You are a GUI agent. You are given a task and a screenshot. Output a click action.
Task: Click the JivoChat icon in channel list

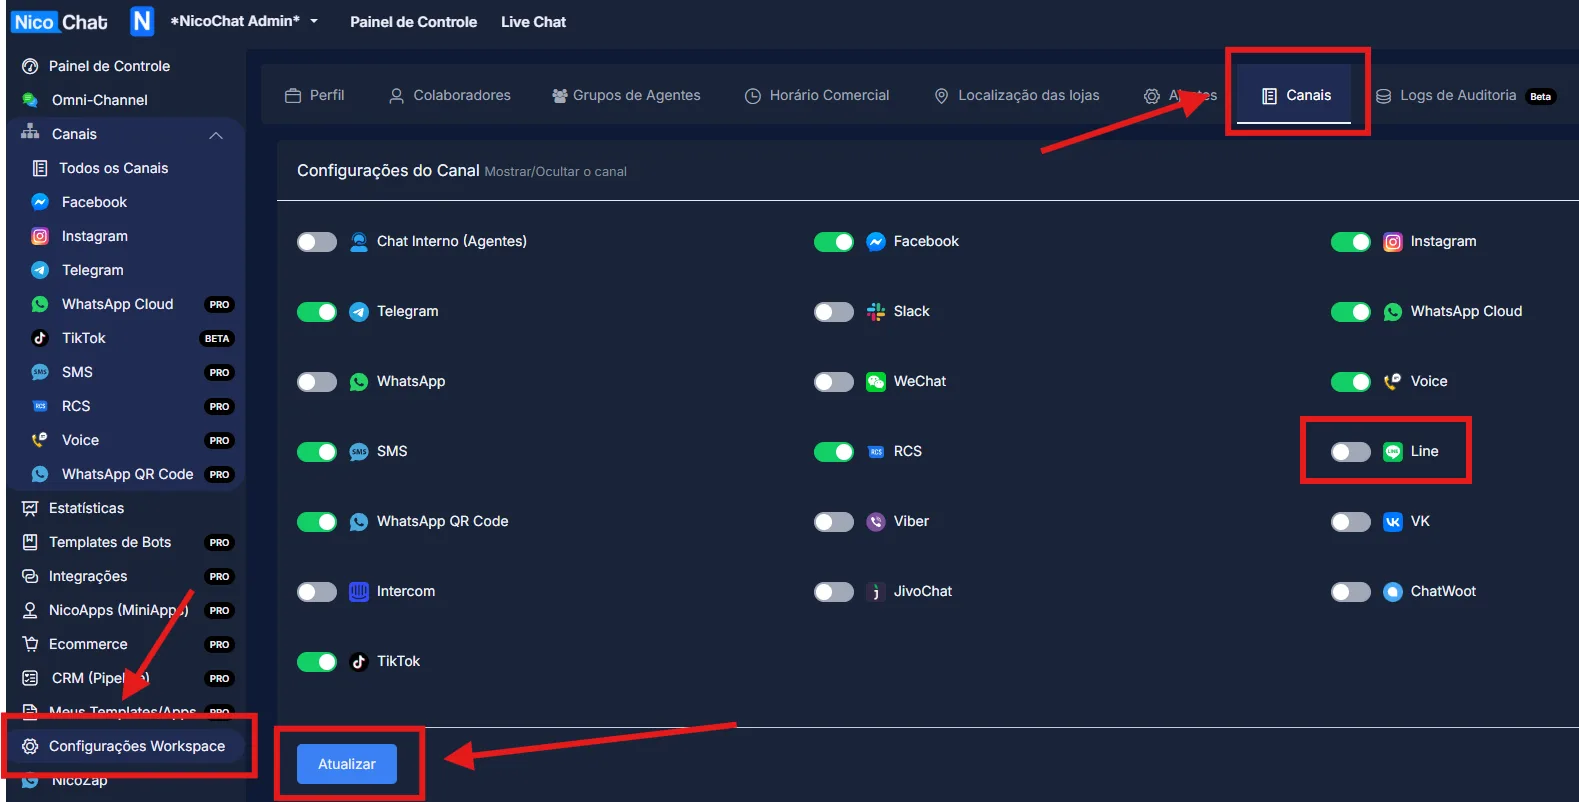tap(876, 591)
